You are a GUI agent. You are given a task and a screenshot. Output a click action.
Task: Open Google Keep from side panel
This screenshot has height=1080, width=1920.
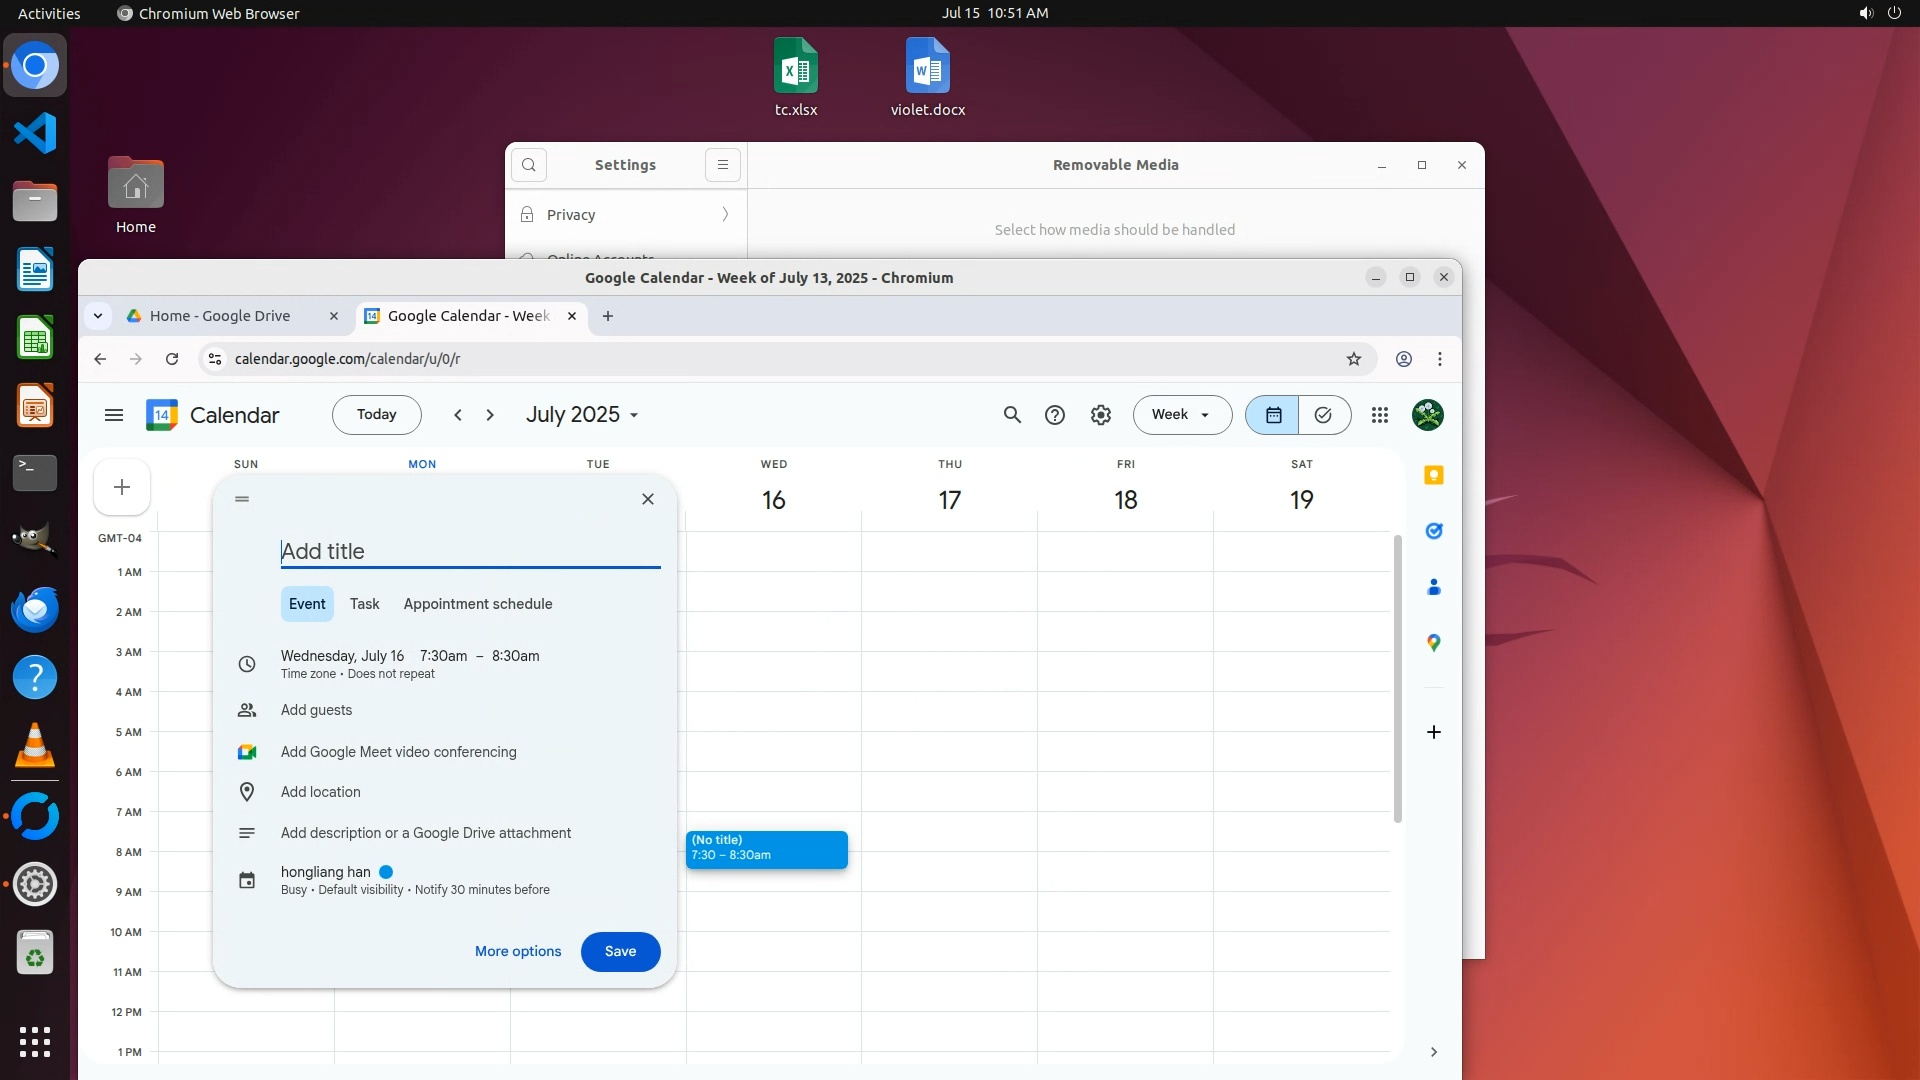click(x=1433, y=475)
